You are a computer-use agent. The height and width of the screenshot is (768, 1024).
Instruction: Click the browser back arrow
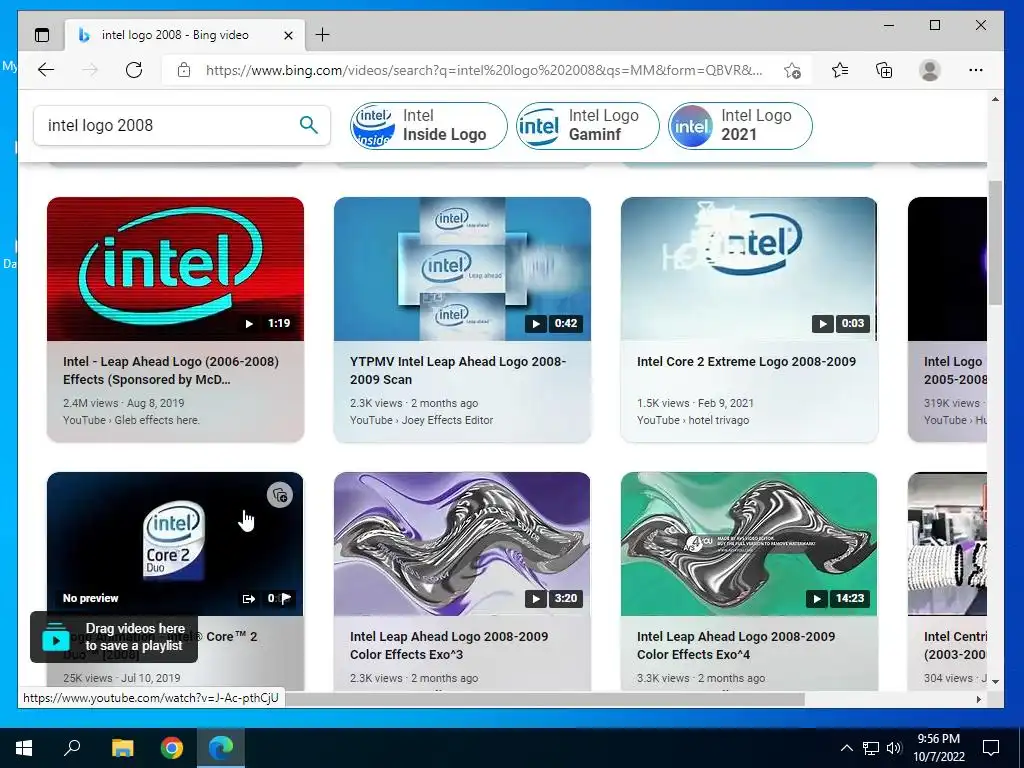46,70
